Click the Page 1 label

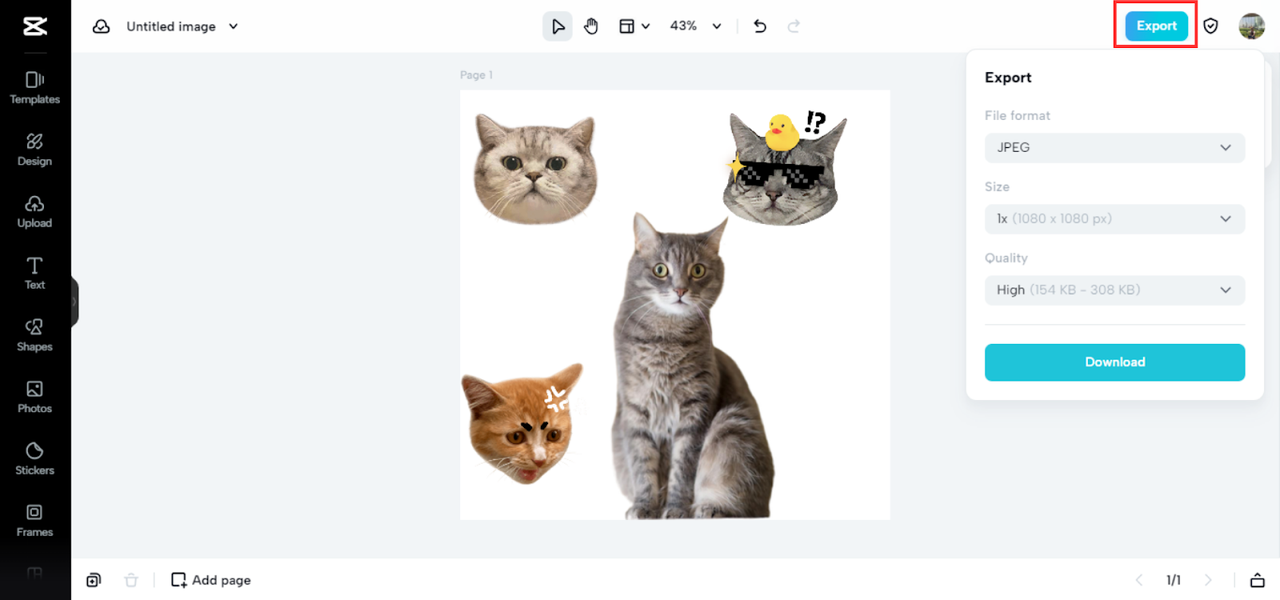476,75
